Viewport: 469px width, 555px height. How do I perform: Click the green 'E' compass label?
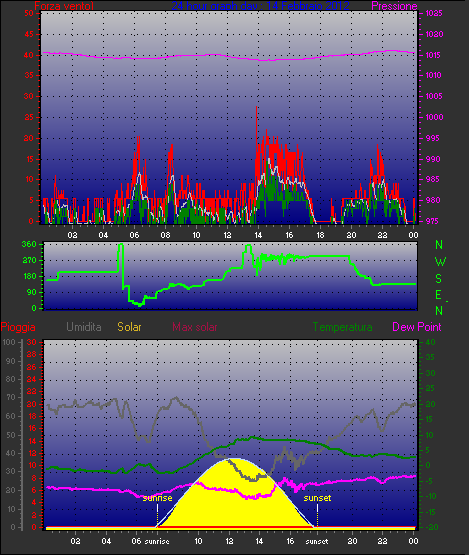[439, 294]
